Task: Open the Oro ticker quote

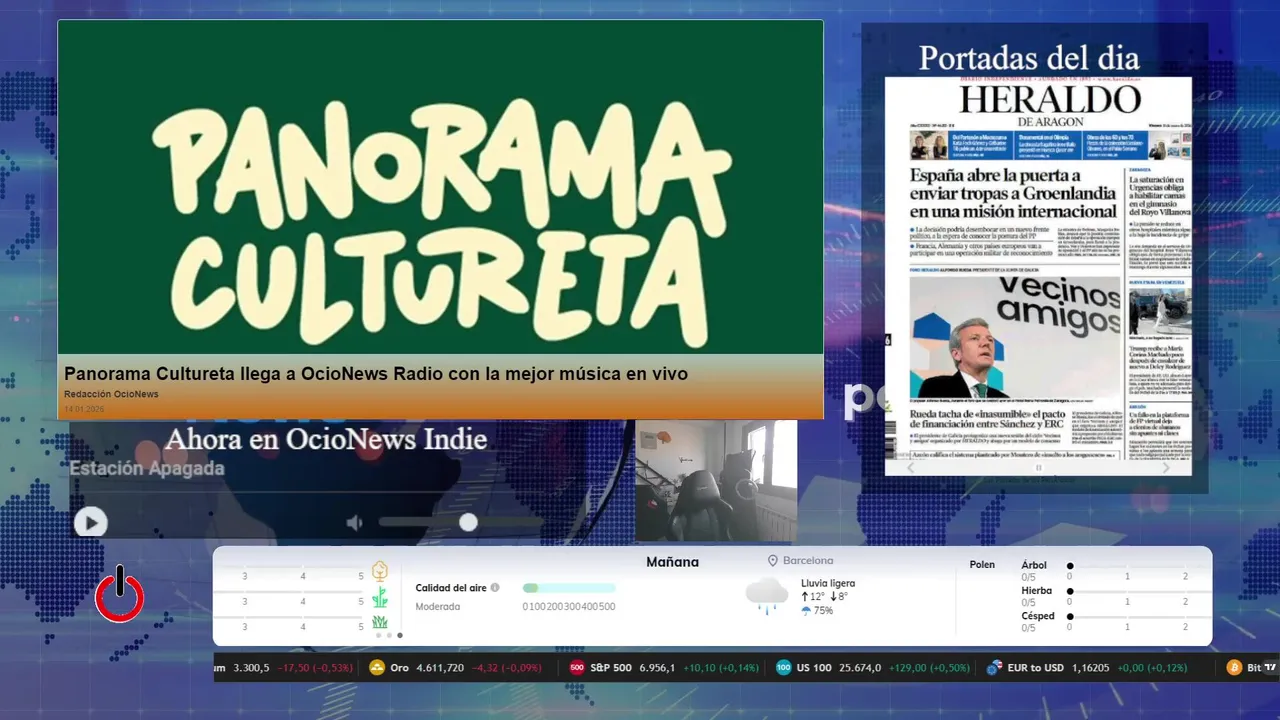Action: (456, 668)
